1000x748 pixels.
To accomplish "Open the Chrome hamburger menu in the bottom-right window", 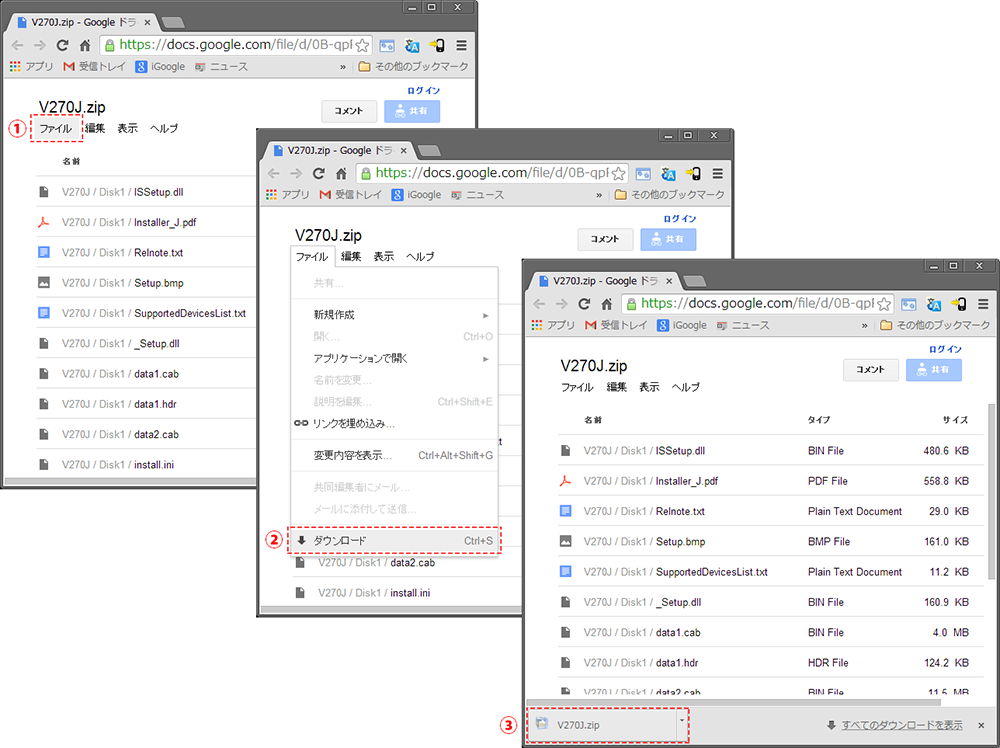I will click(983, 303).
